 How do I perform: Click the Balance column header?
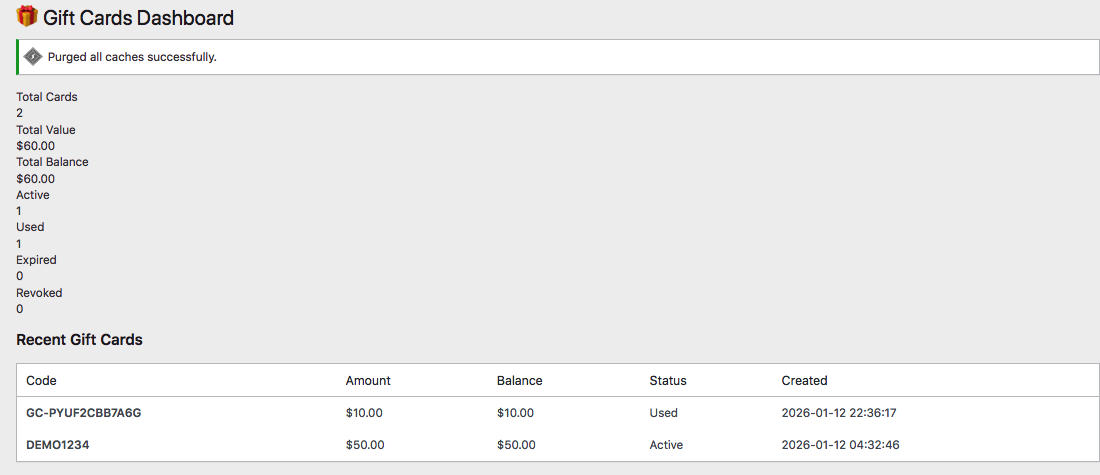click(x=519, y=381)
